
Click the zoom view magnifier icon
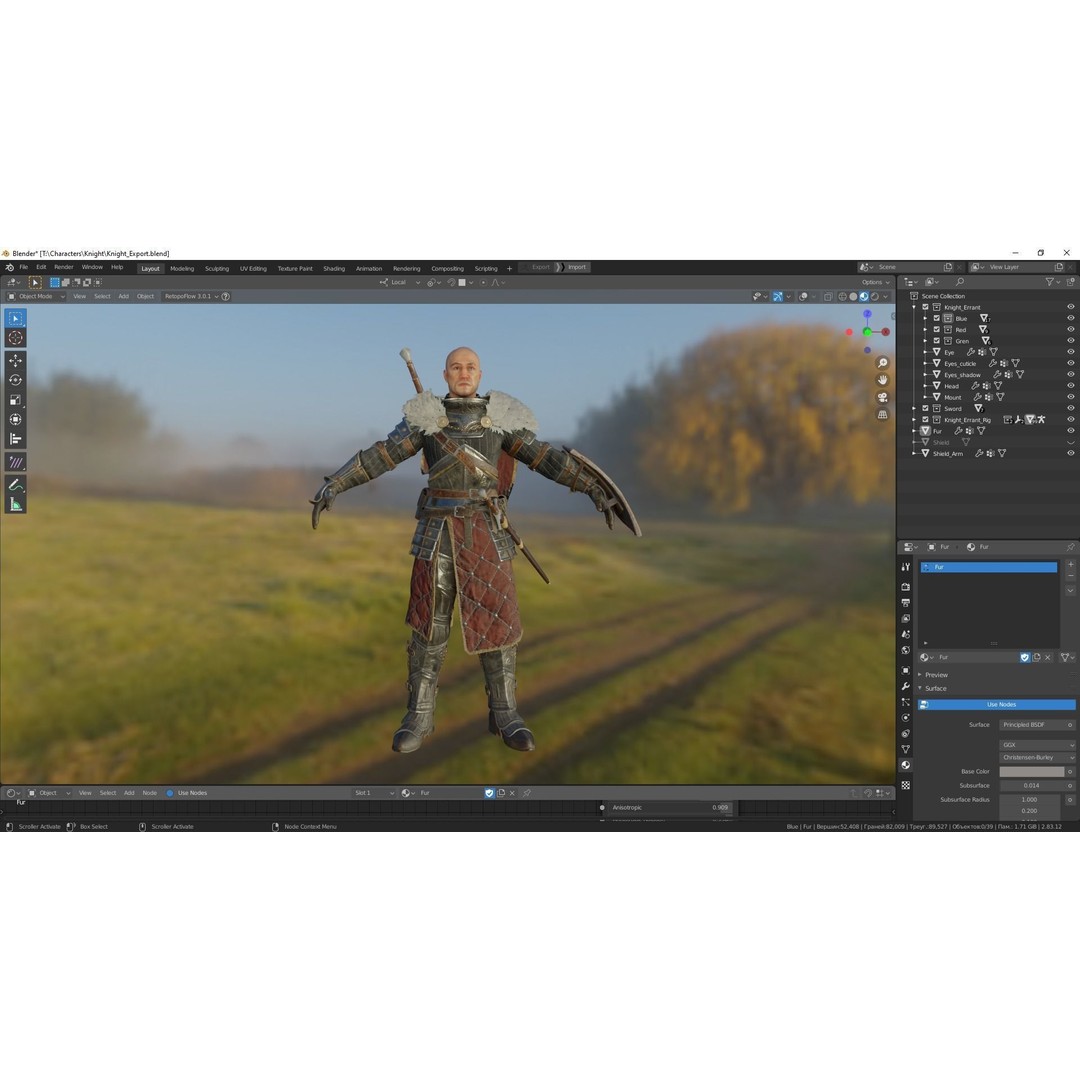click(x=882, y=363)
